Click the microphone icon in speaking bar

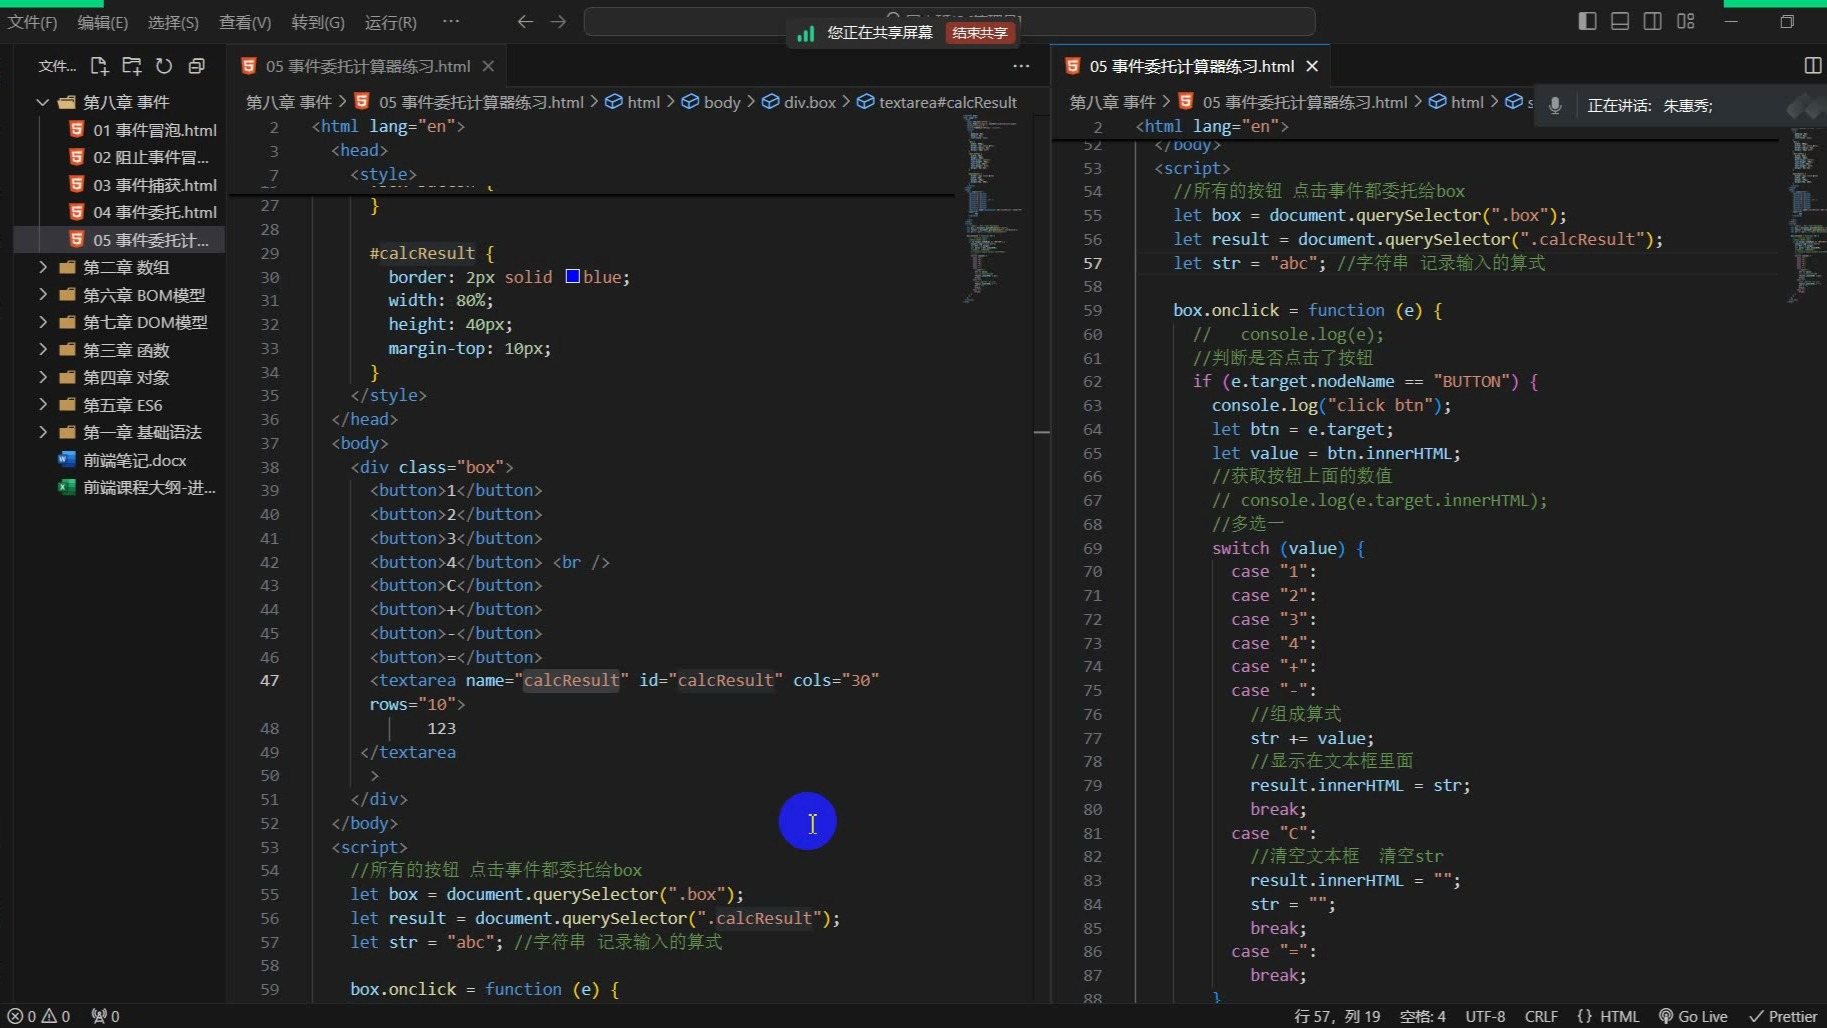click(1555, 105)
